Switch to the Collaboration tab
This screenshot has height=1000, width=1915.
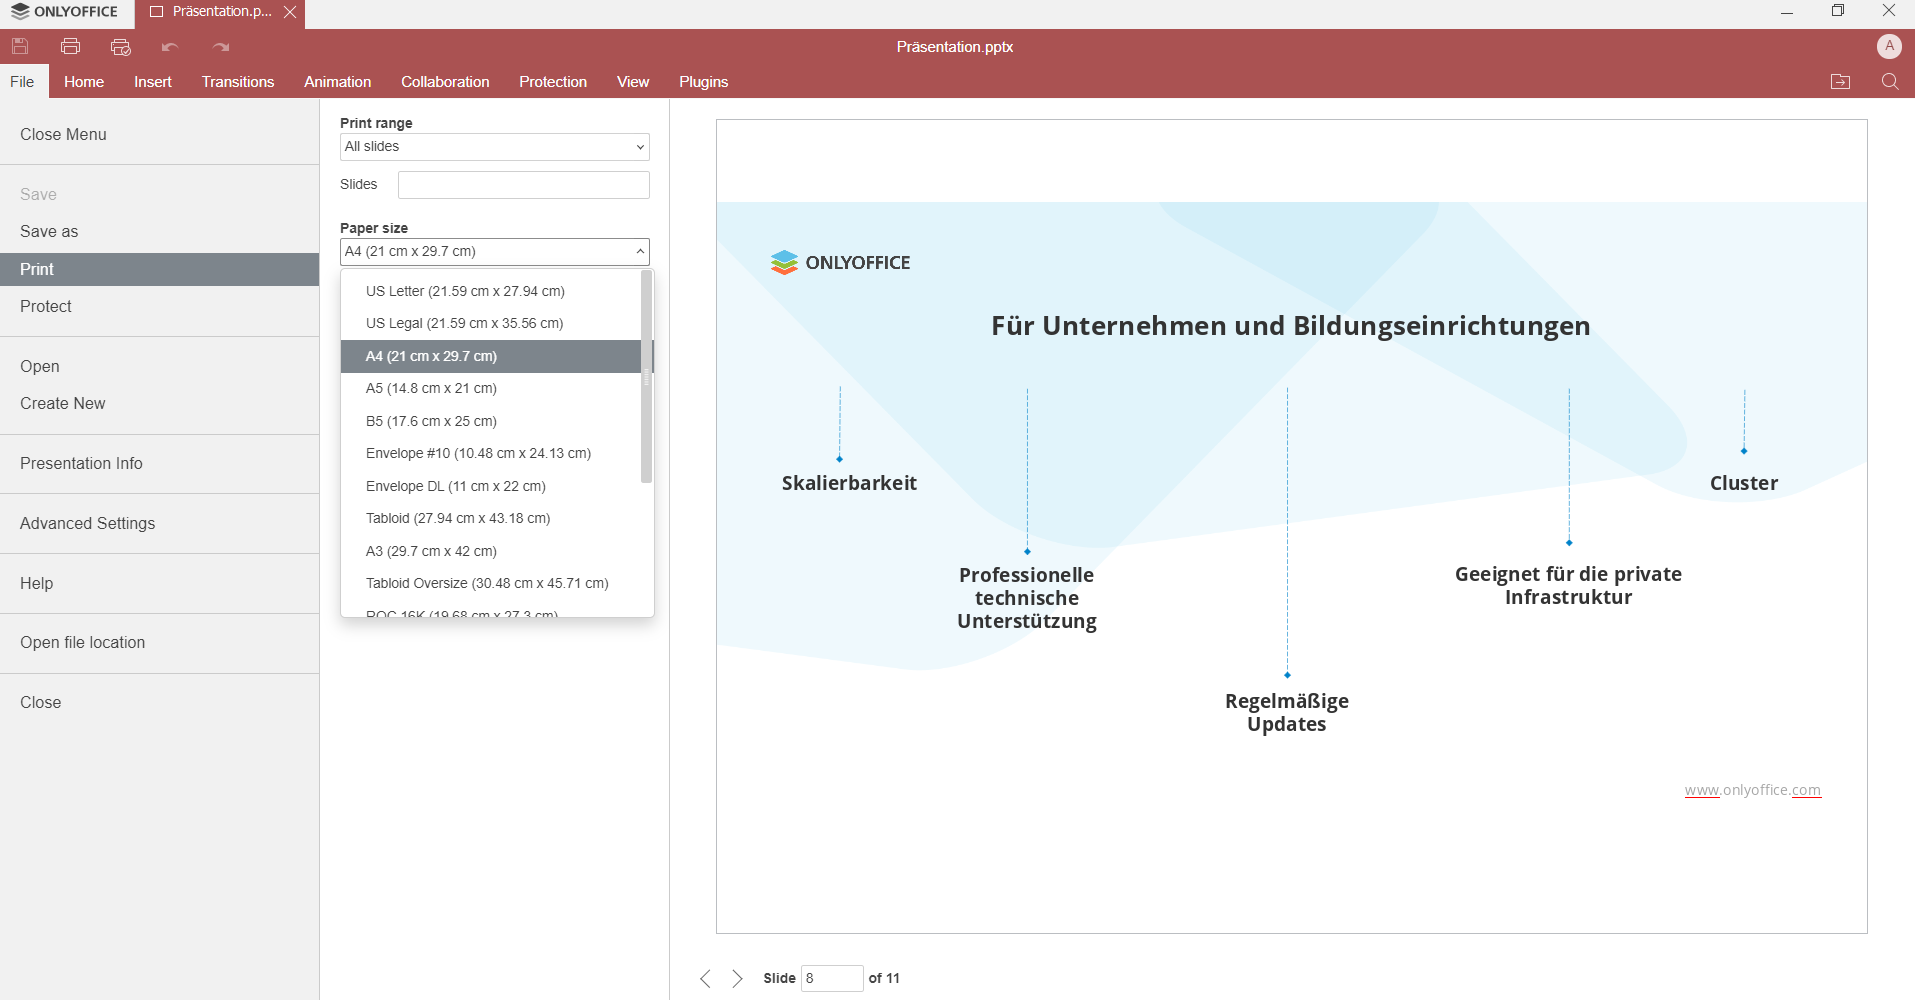coord(445,82)
